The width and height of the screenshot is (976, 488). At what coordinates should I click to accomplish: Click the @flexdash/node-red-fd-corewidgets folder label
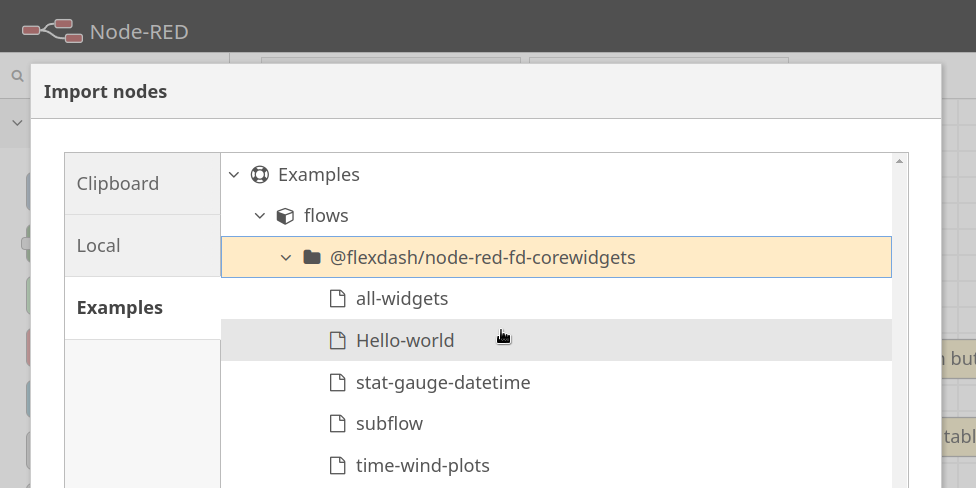pos(482,258)
